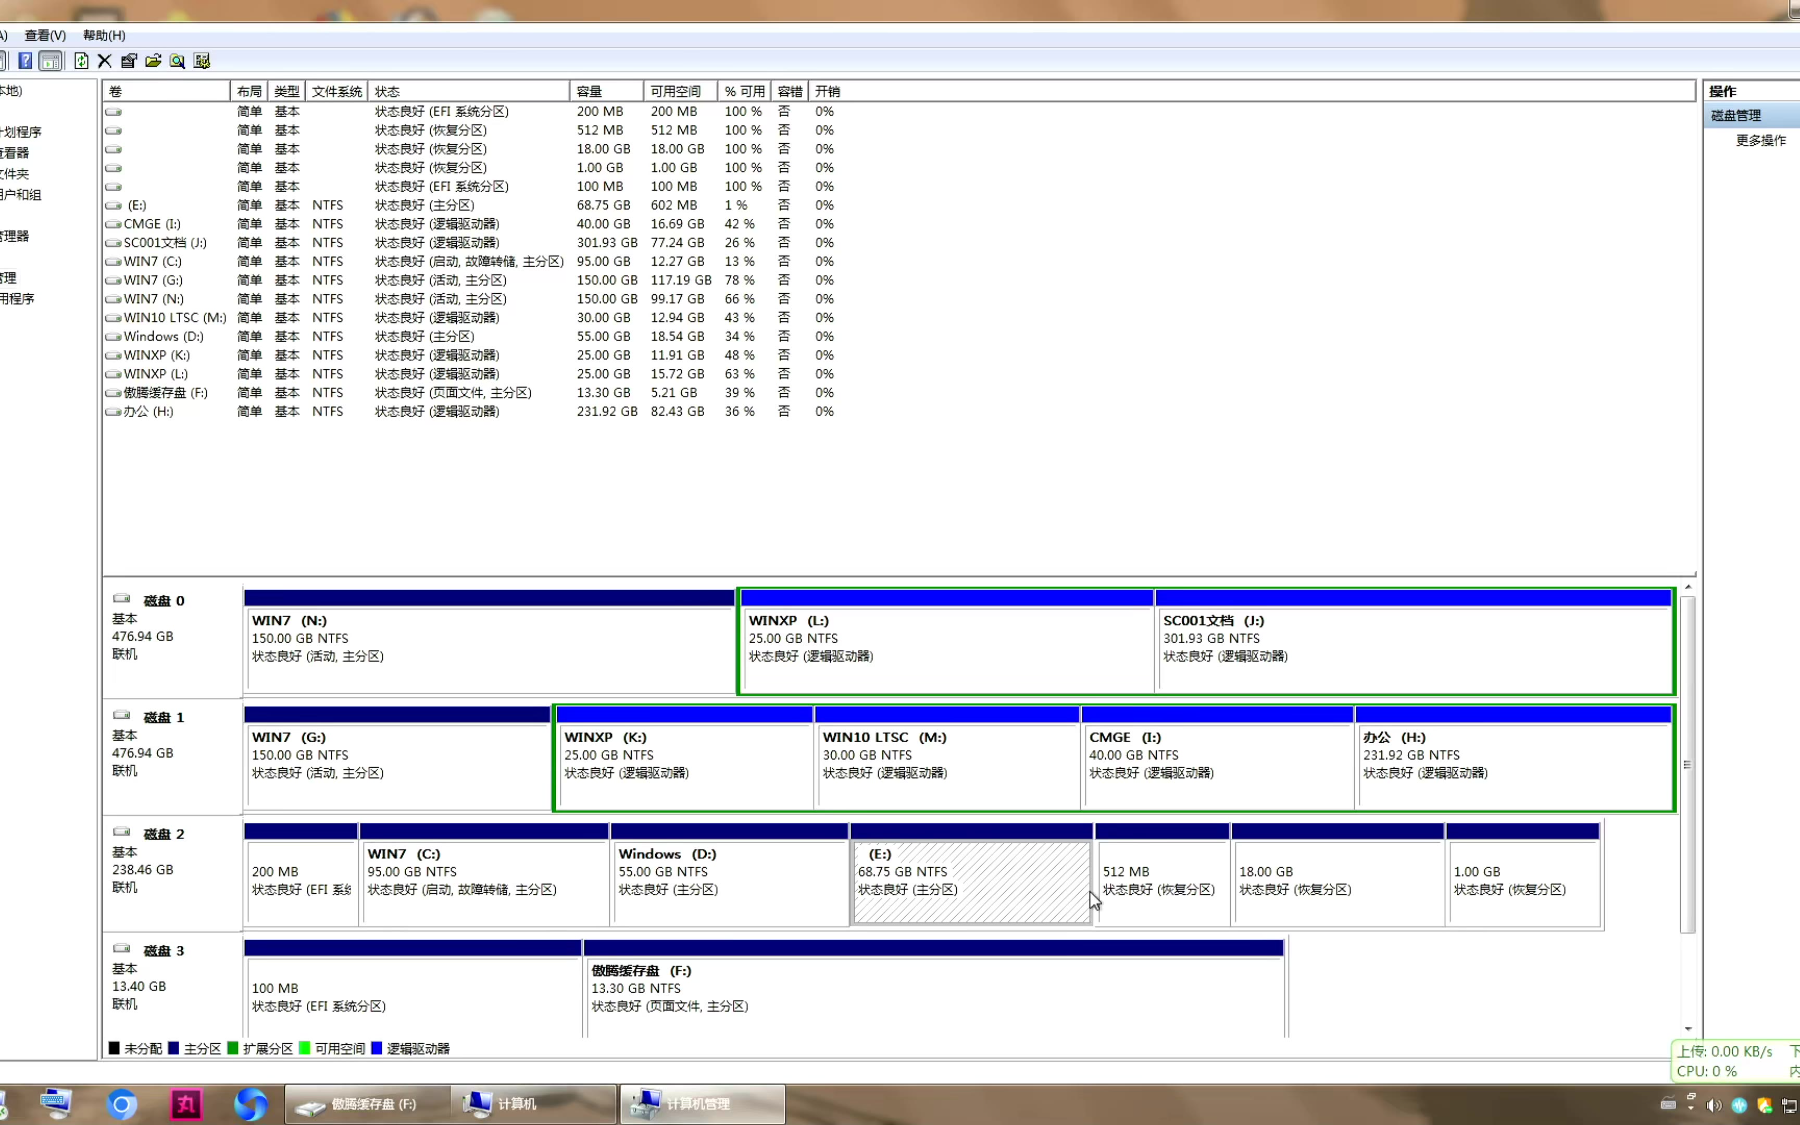Image resolution: width=1800 pixels, height=1125 pixels.
Task: Click the 磁盘 2 disk label
Action: (164, 834)
